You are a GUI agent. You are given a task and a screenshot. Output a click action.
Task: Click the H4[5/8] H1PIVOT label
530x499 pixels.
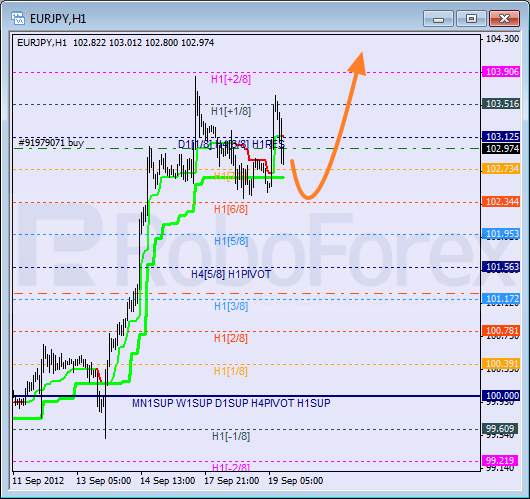(x=231, y=274)
